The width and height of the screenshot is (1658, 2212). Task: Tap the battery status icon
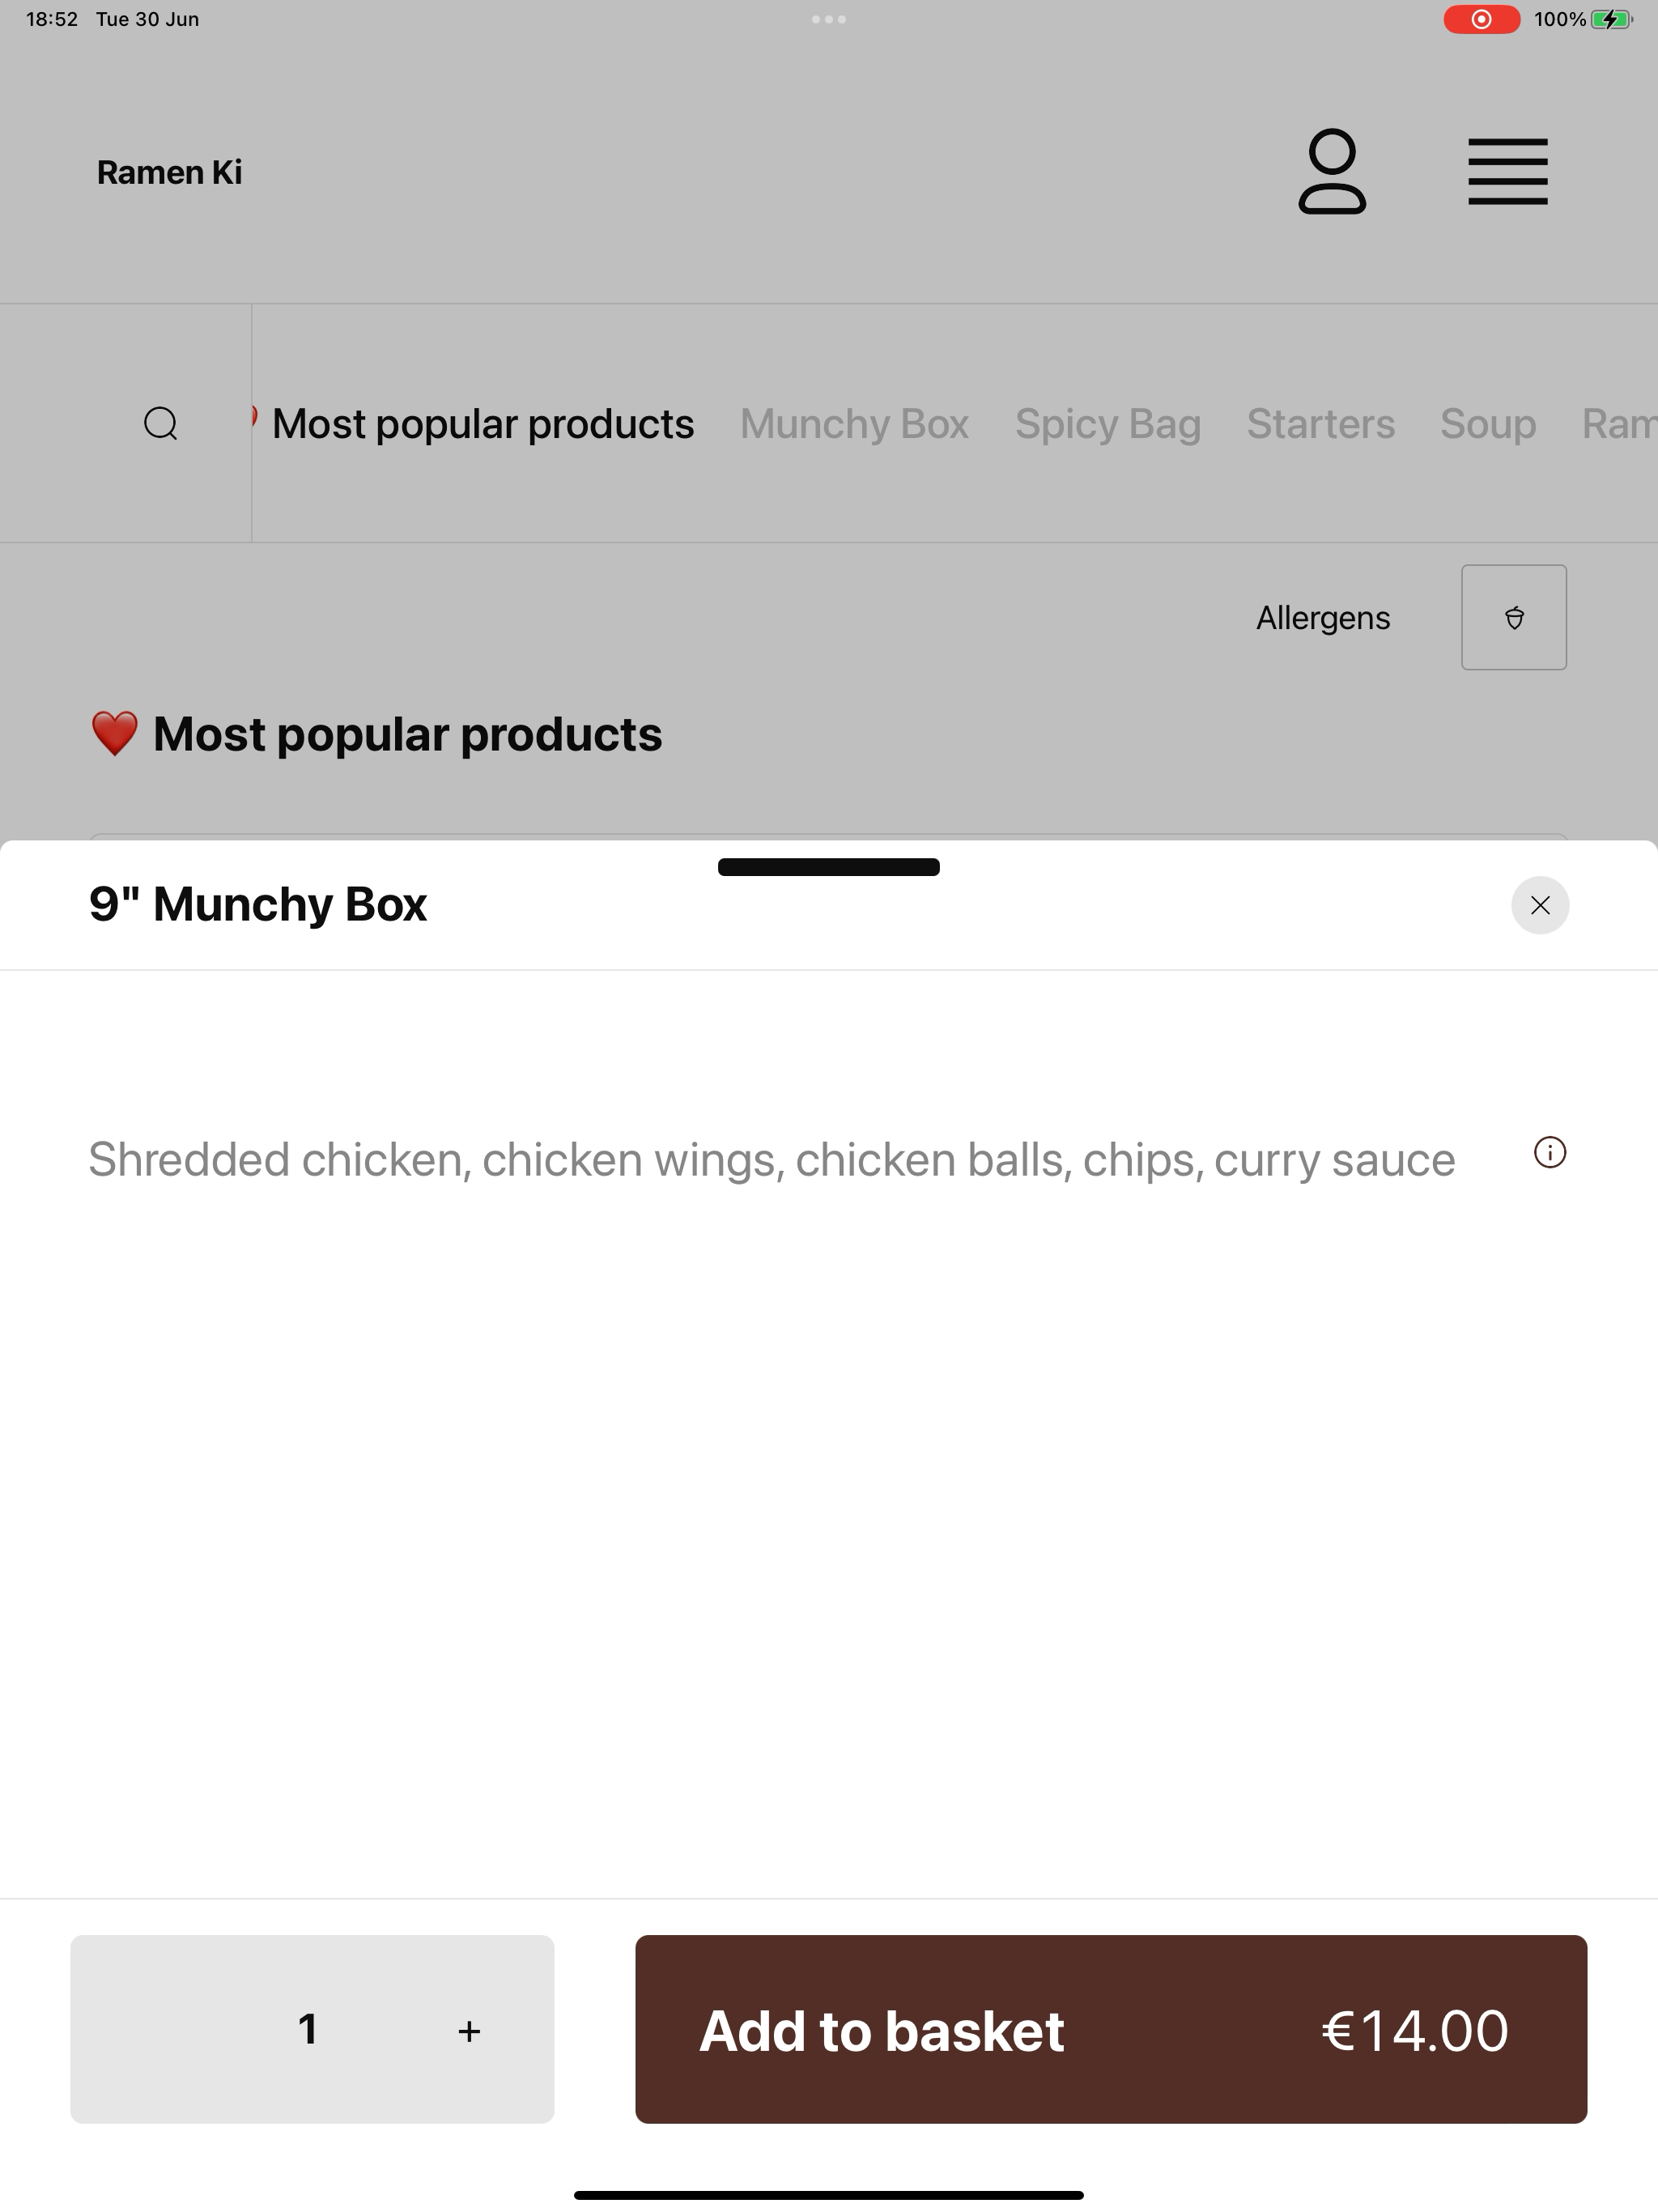pos(1611,19)
